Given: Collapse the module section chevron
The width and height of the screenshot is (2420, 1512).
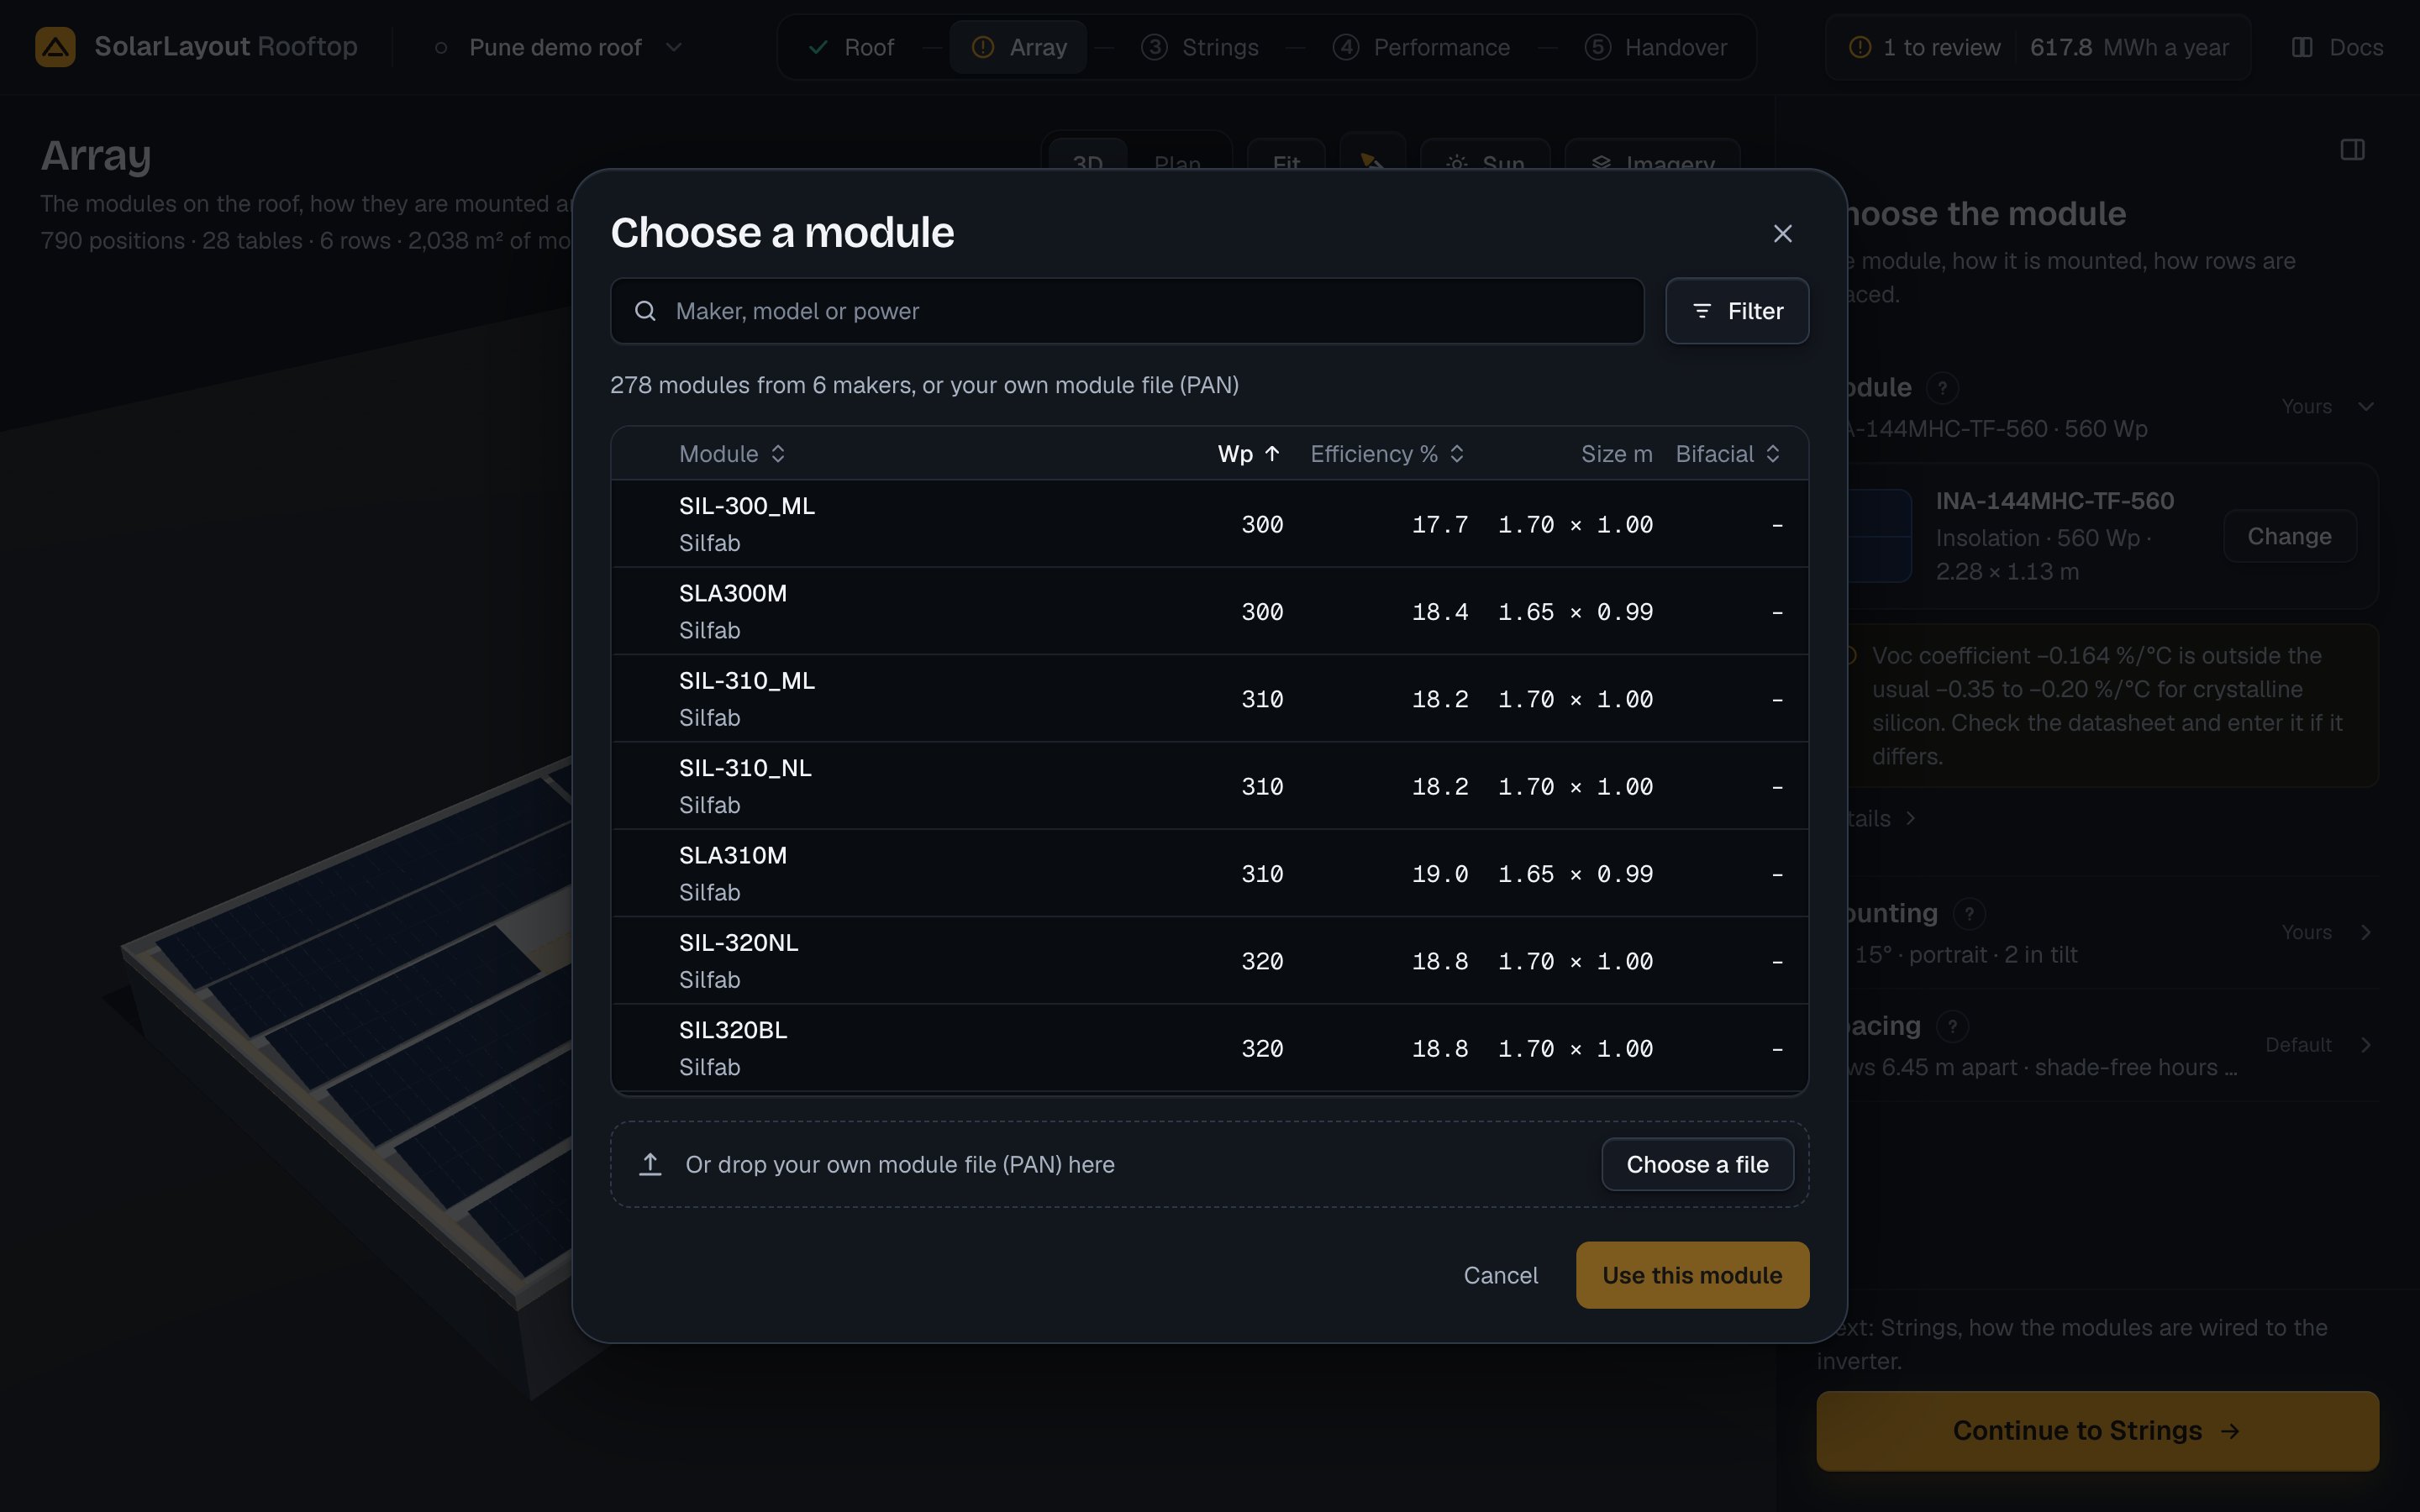Looking at the screenshot, I should 2366,406.
